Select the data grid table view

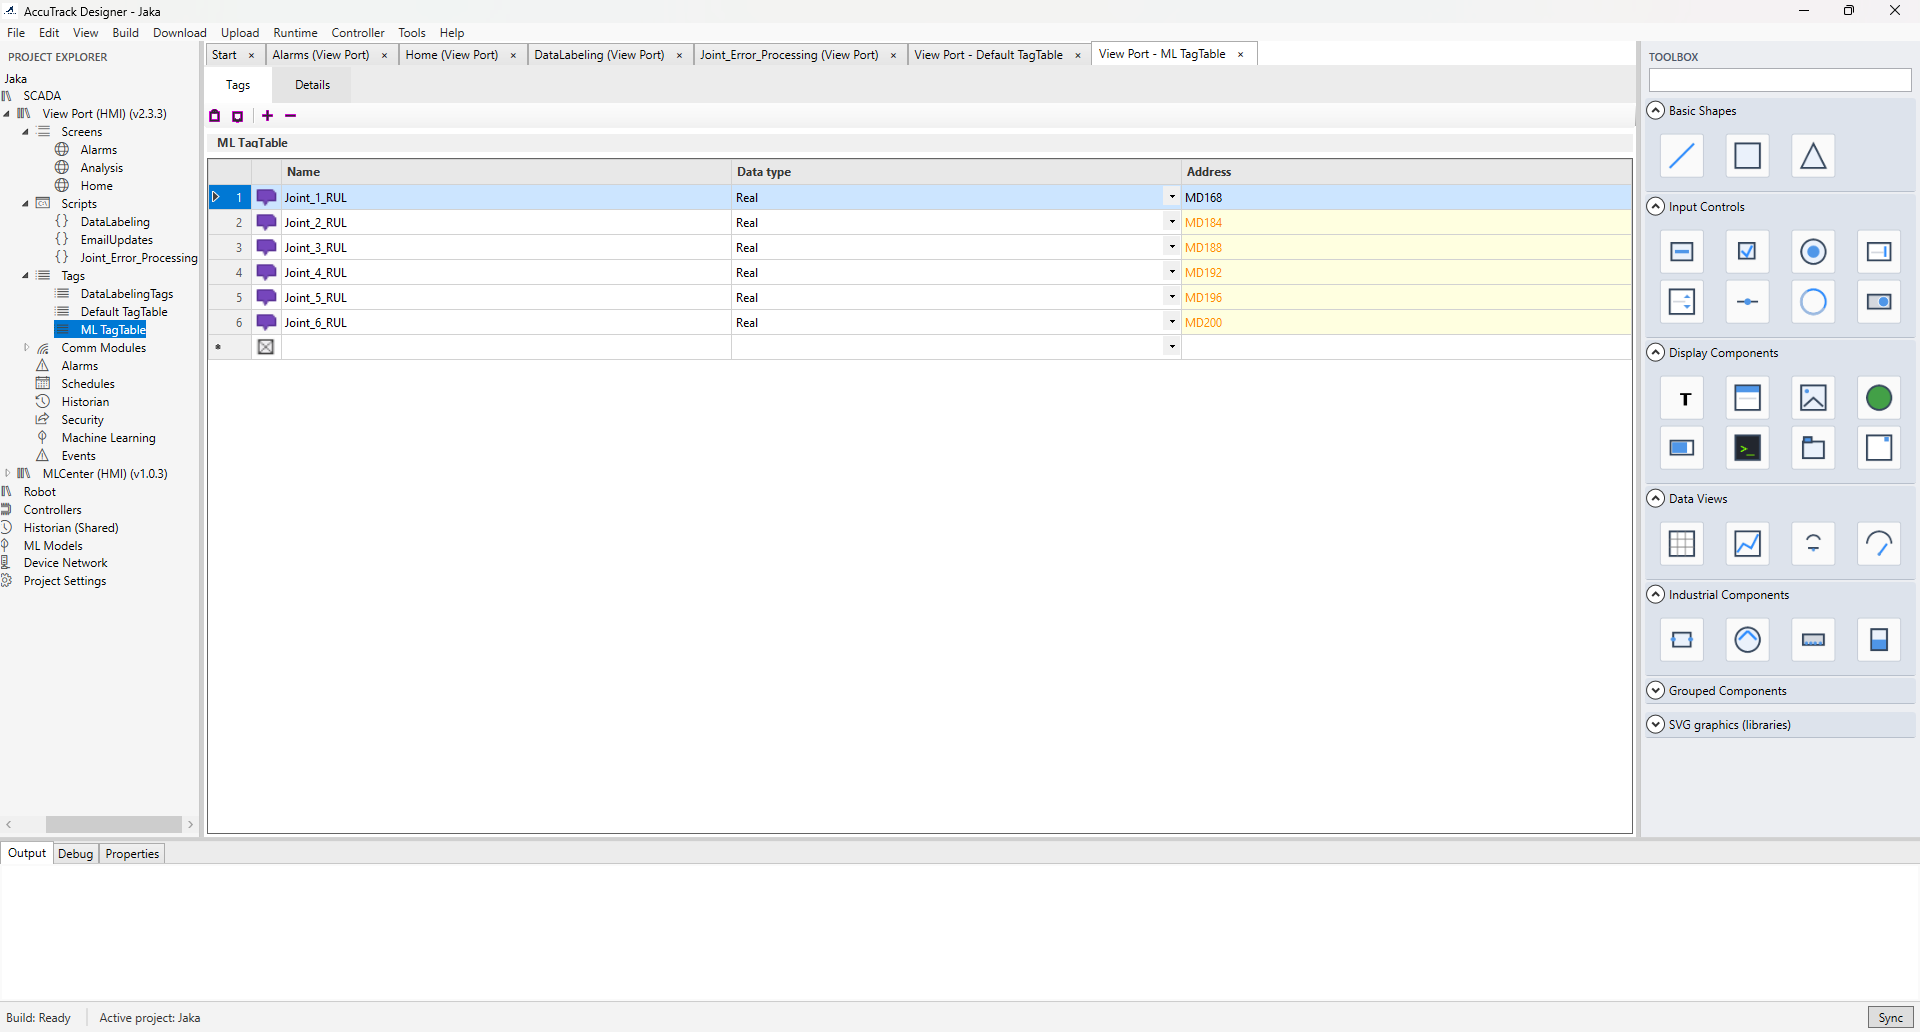point(1682,544)
